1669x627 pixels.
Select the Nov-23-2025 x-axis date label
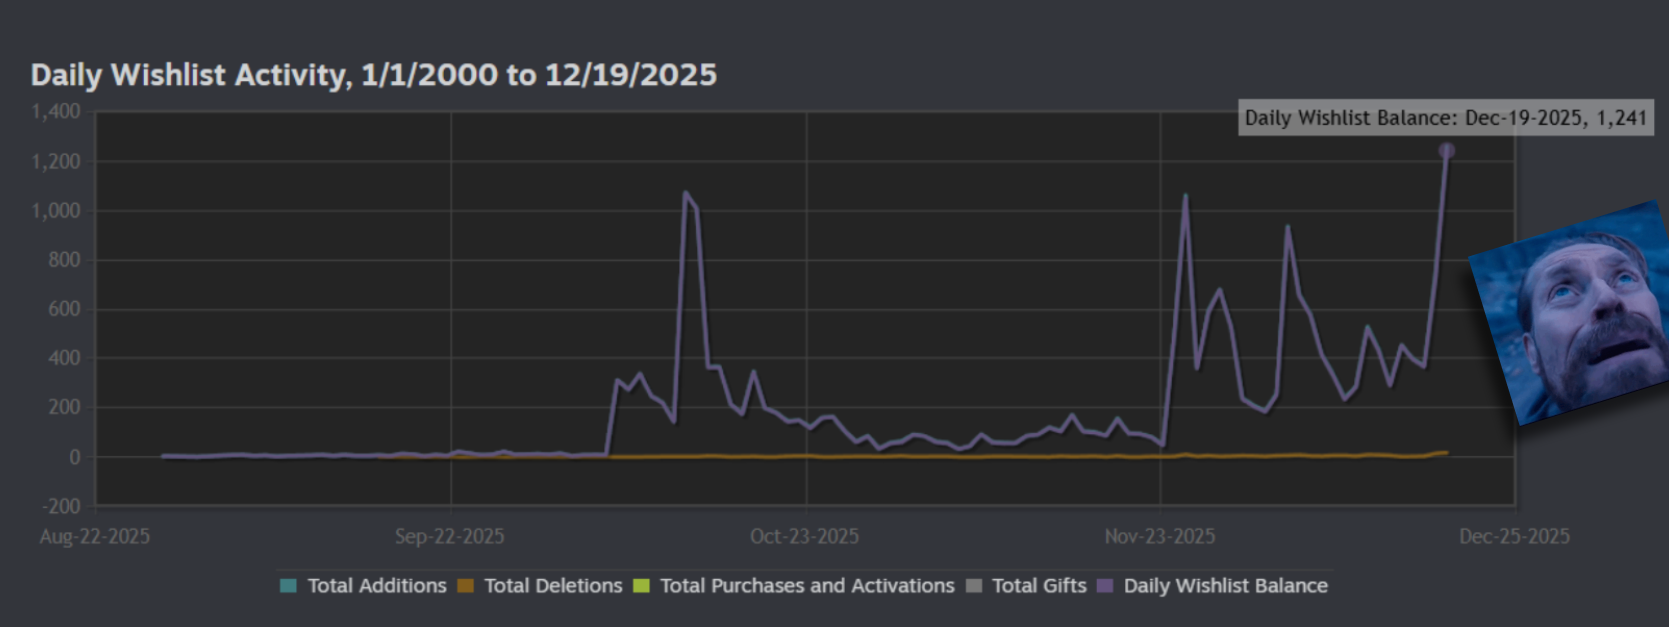tap(1160, 537)
